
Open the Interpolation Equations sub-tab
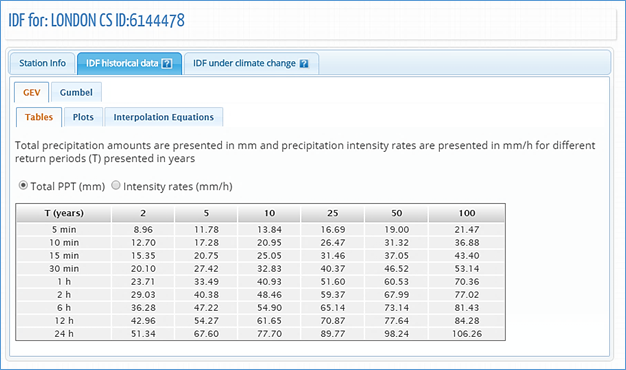point(164,117)
